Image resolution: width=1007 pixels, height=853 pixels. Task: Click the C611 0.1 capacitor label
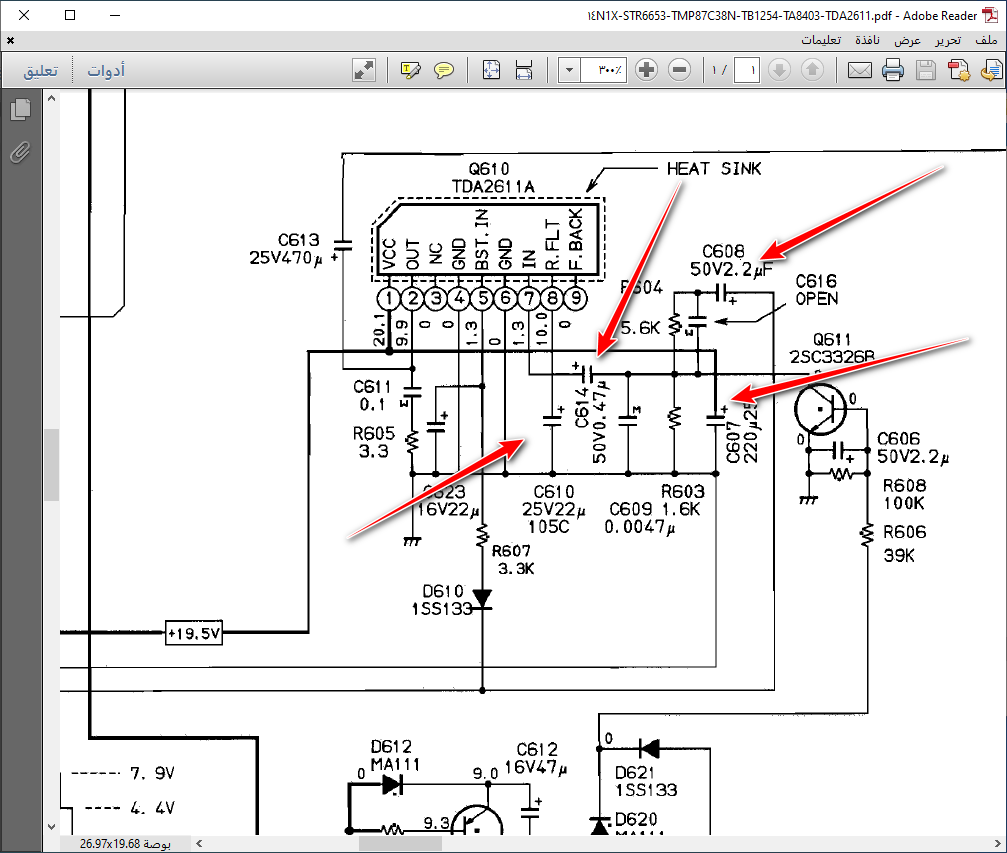pos(372,396)
